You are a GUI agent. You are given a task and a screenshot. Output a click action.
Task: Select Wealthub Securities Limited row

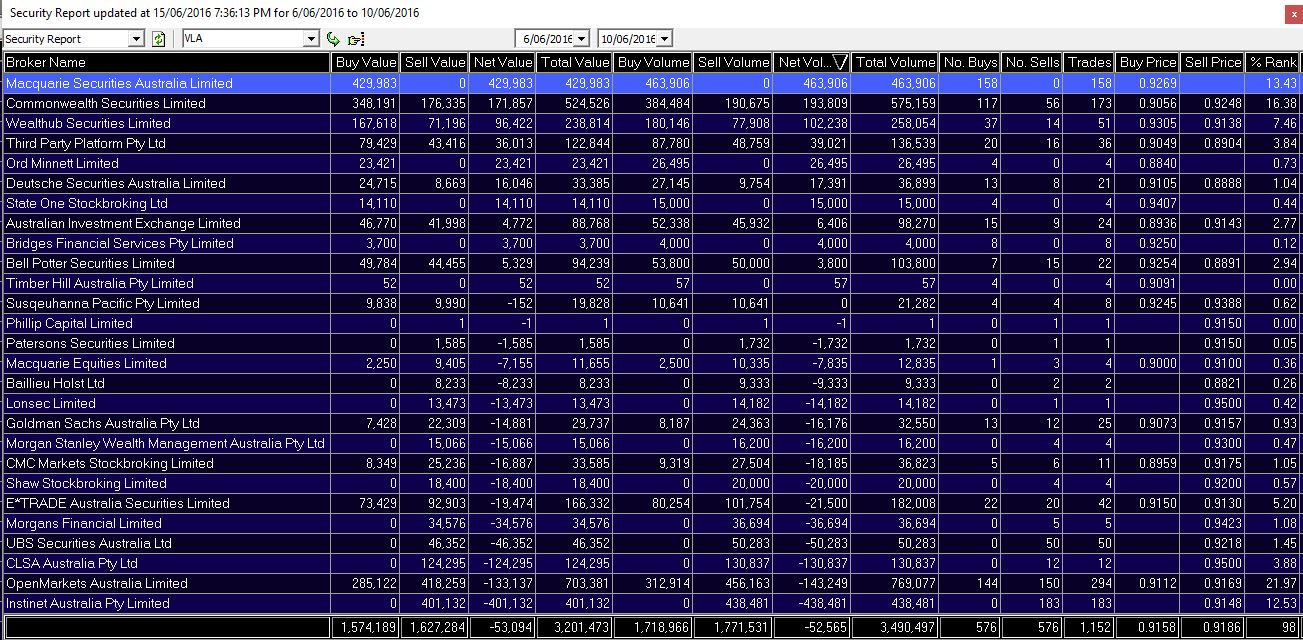click(651, 123)
